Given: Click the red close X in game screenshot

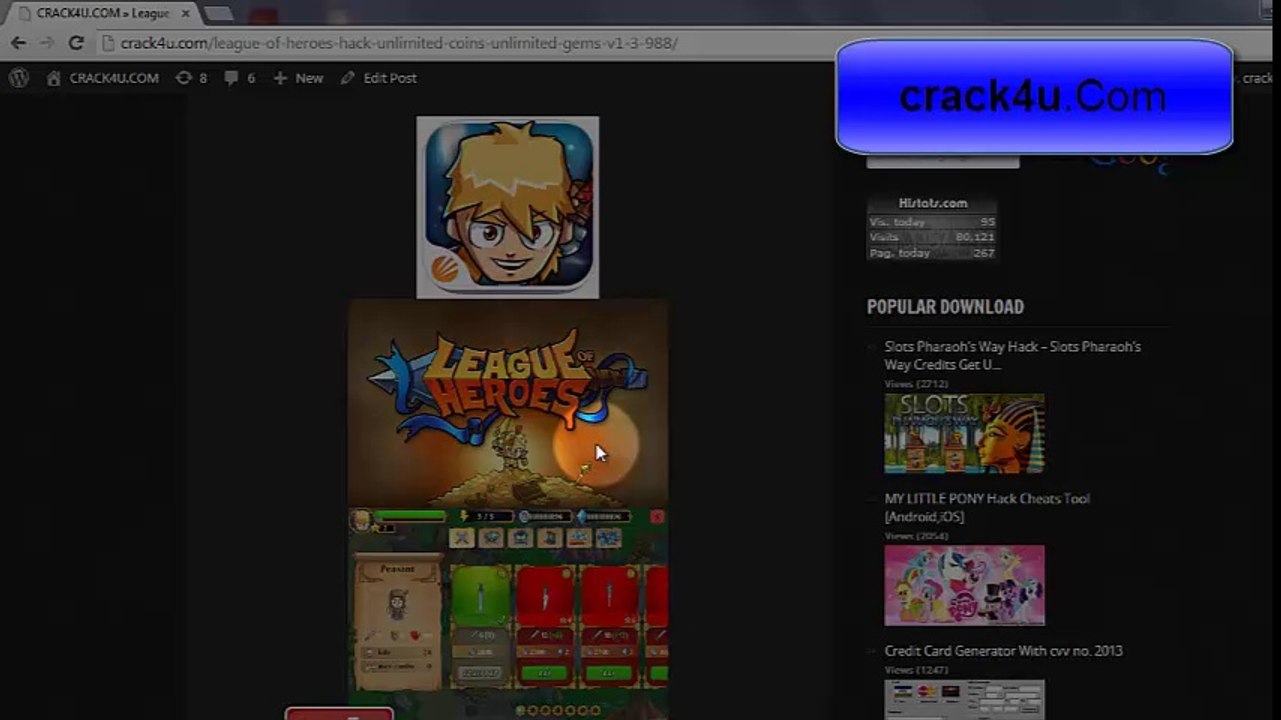Looking at the screenshot, I should click(x=657, y=517).
